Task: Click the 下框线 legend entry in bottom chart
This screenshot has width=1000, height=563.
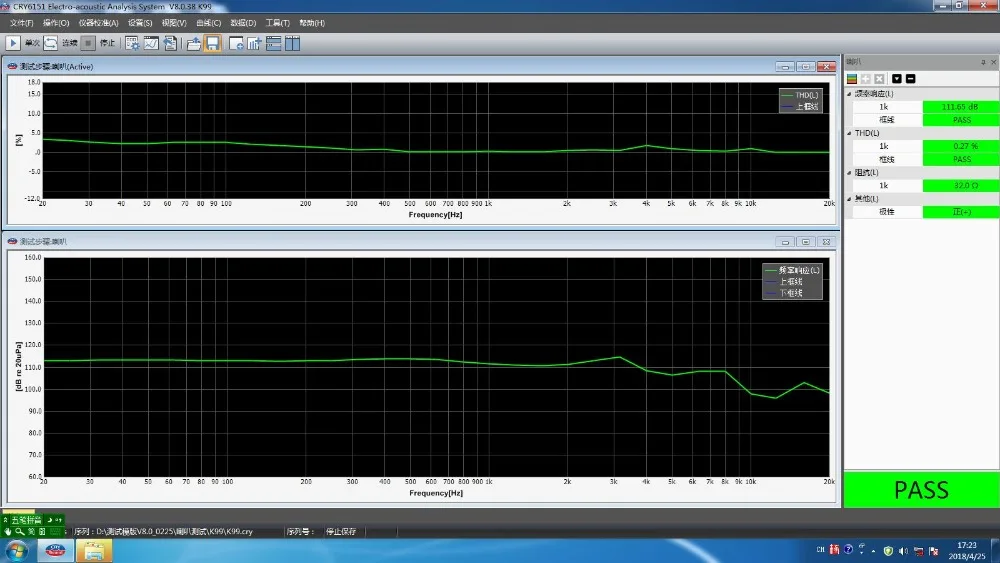Action: pos(785,293)
